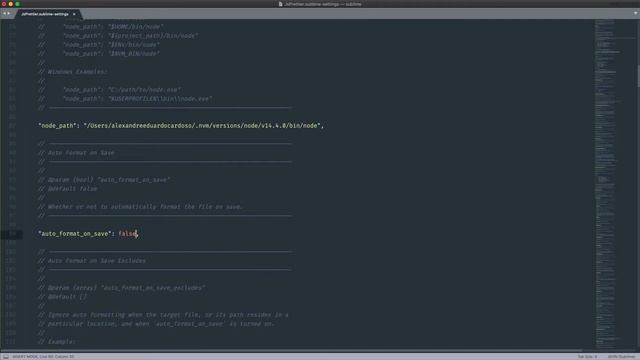The height and width of the screenshot is (360, 640).
Task: Click the "auto_format_on_save" key
Action: click(x=75, y=234)
